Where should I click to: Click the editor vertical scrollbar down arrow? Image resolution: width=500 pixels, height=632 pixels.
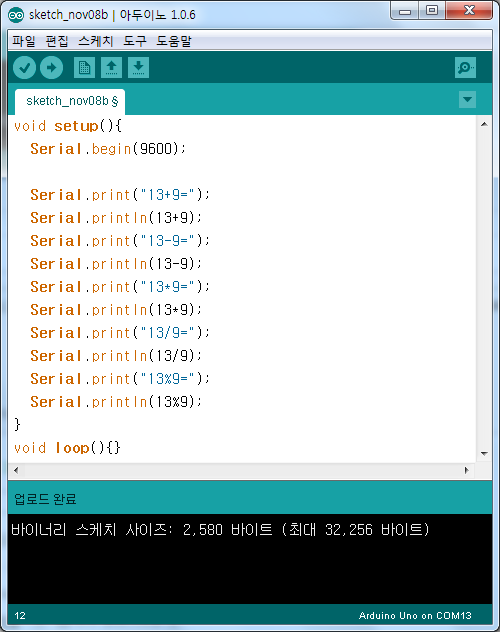coord(484,454)
